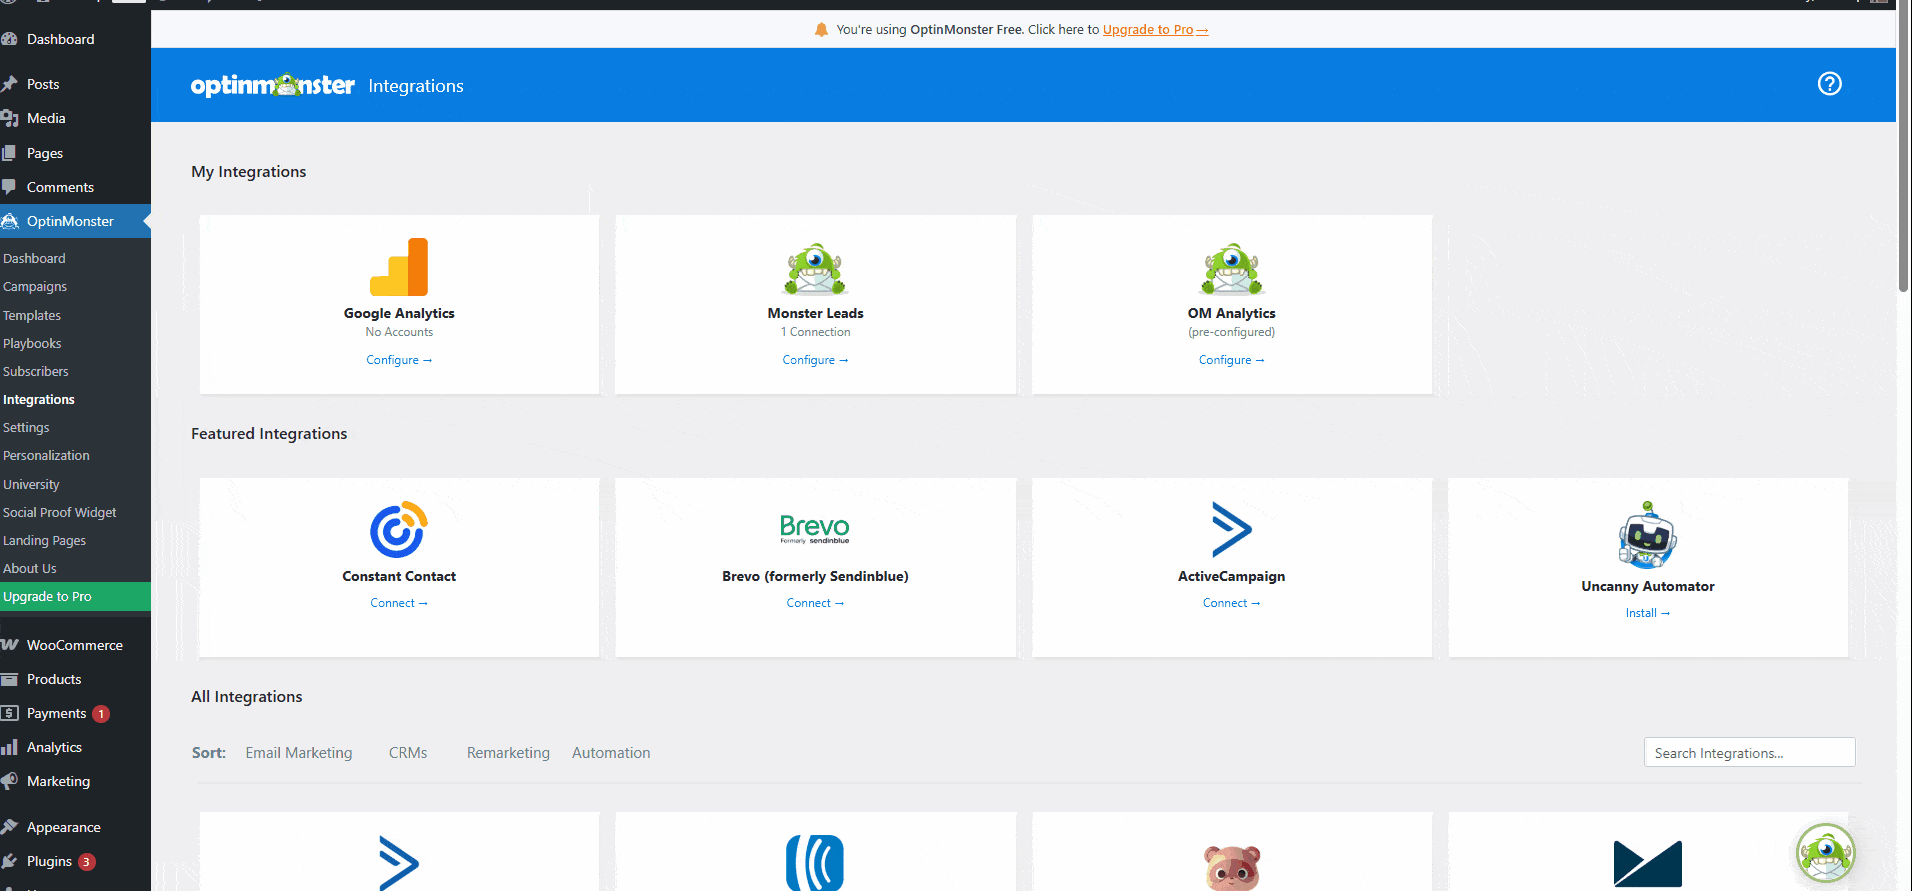
Task: Open OptinMonster Settings submenu
Action: [x=26, y=427]
